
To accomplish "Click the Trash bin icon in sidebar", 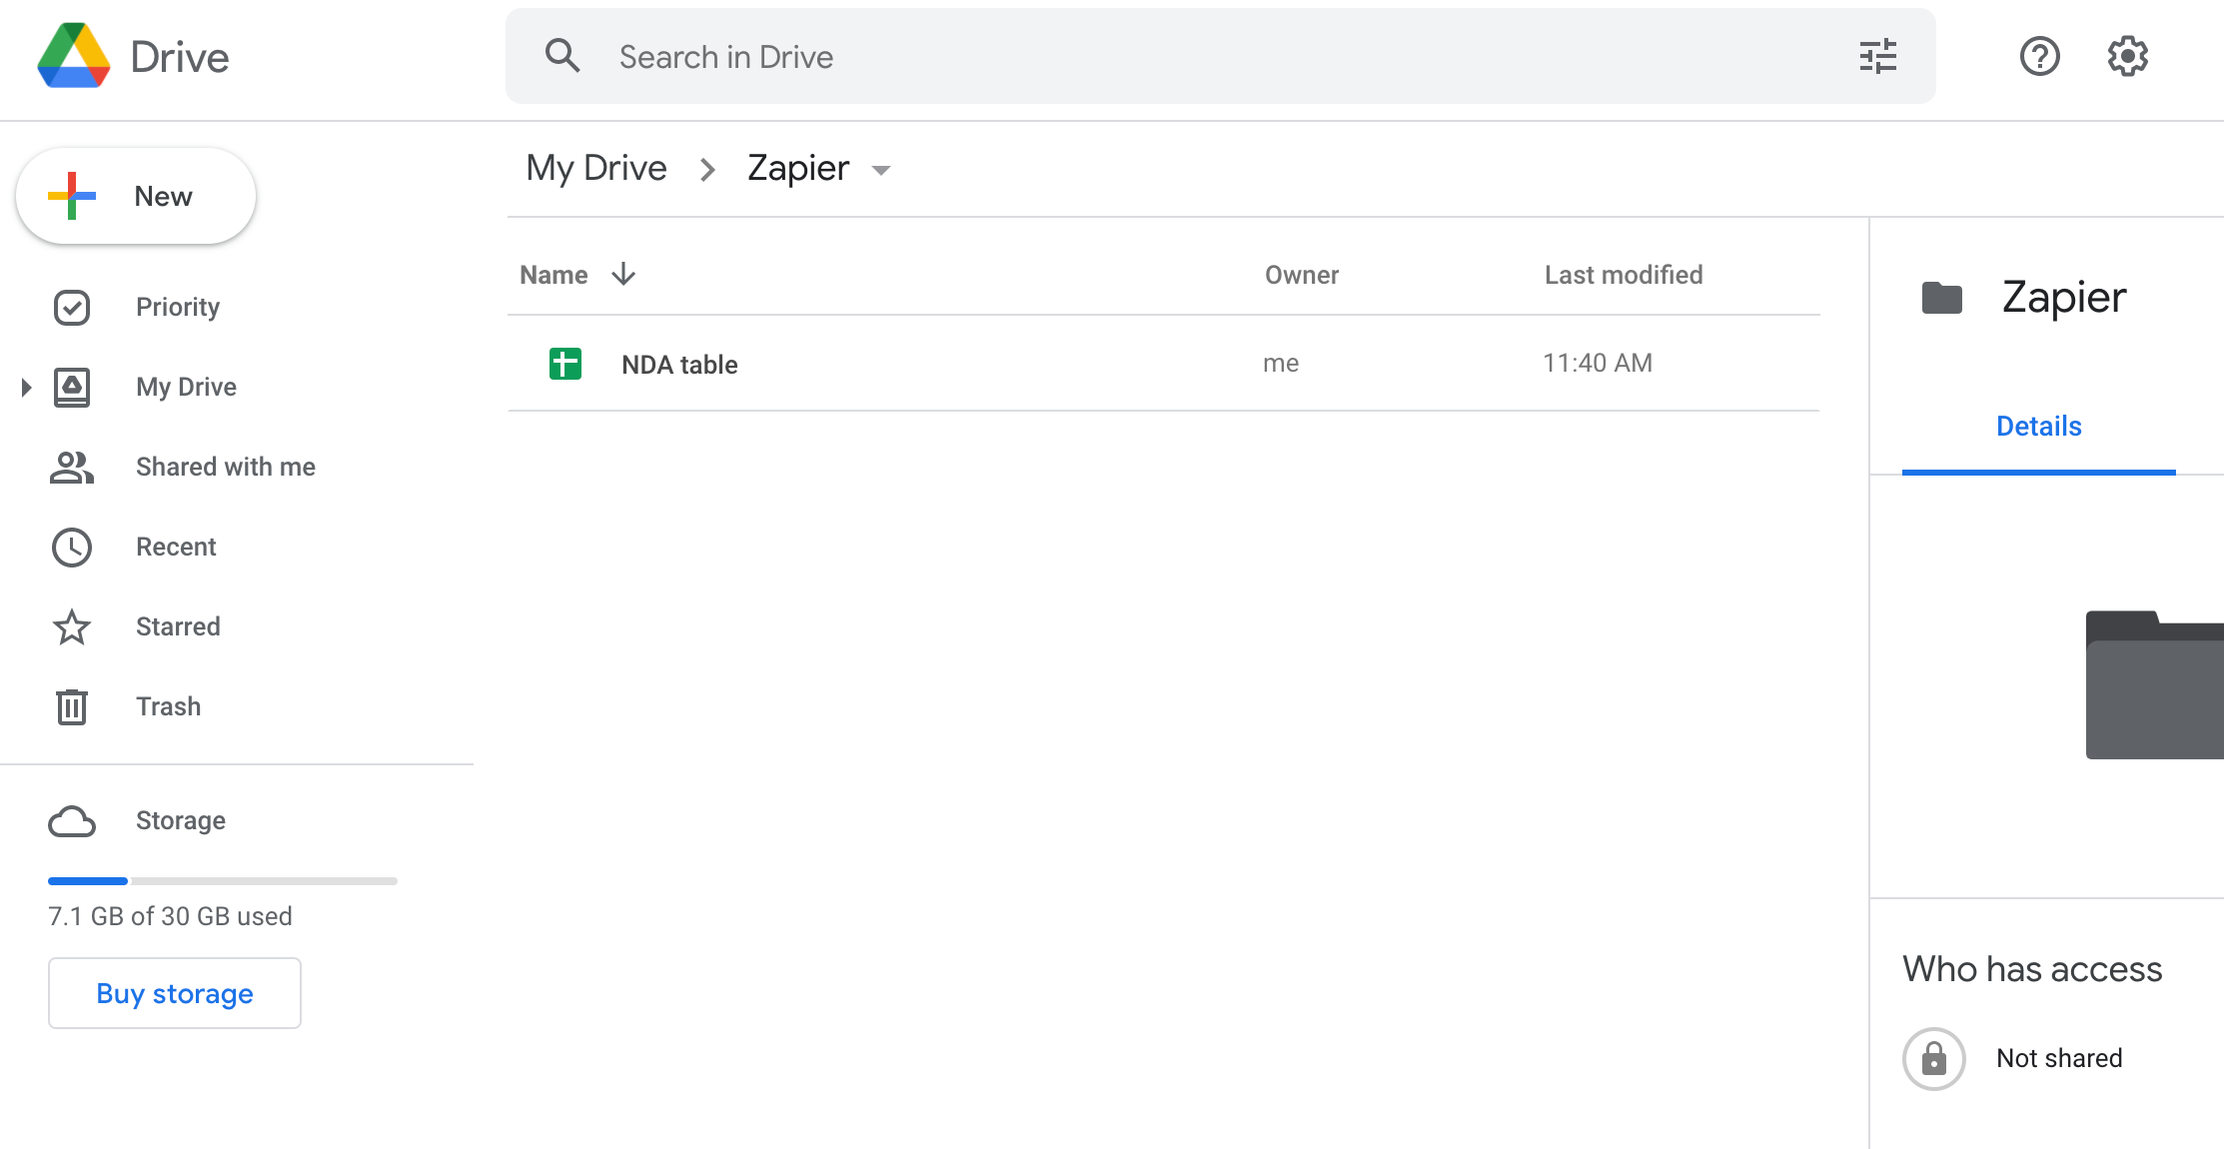I will (71, 707).
